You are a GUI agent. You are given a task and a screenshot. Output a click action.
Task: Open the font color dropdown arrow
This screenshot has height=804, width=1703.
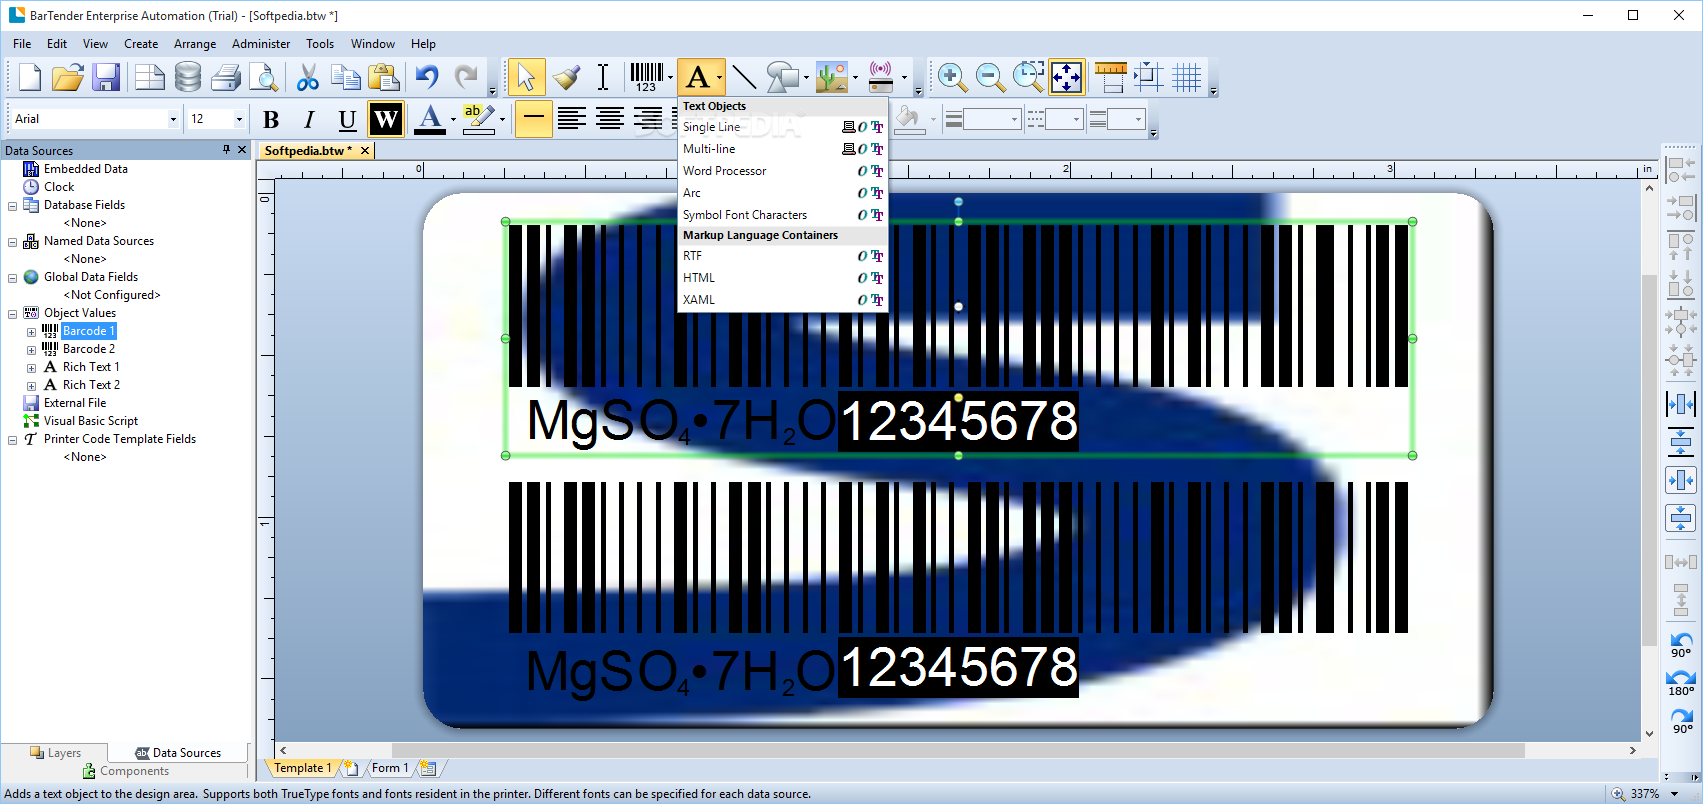(x=453, y=119)
